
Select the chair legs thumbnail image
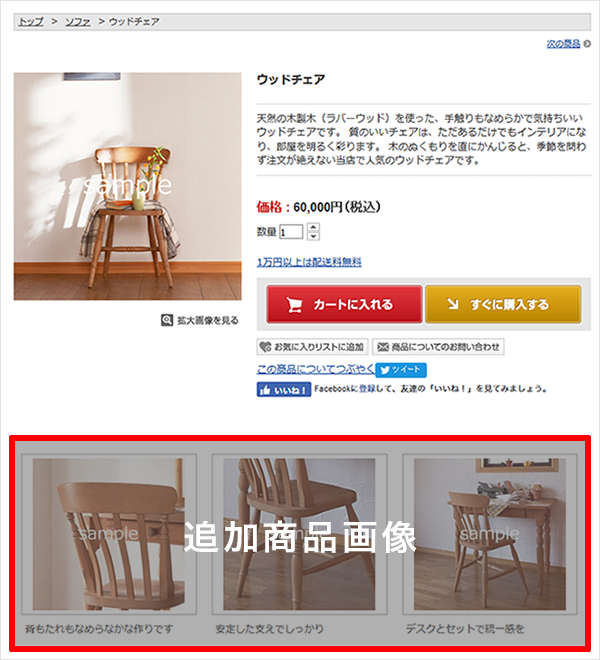[x=299, y=534]
